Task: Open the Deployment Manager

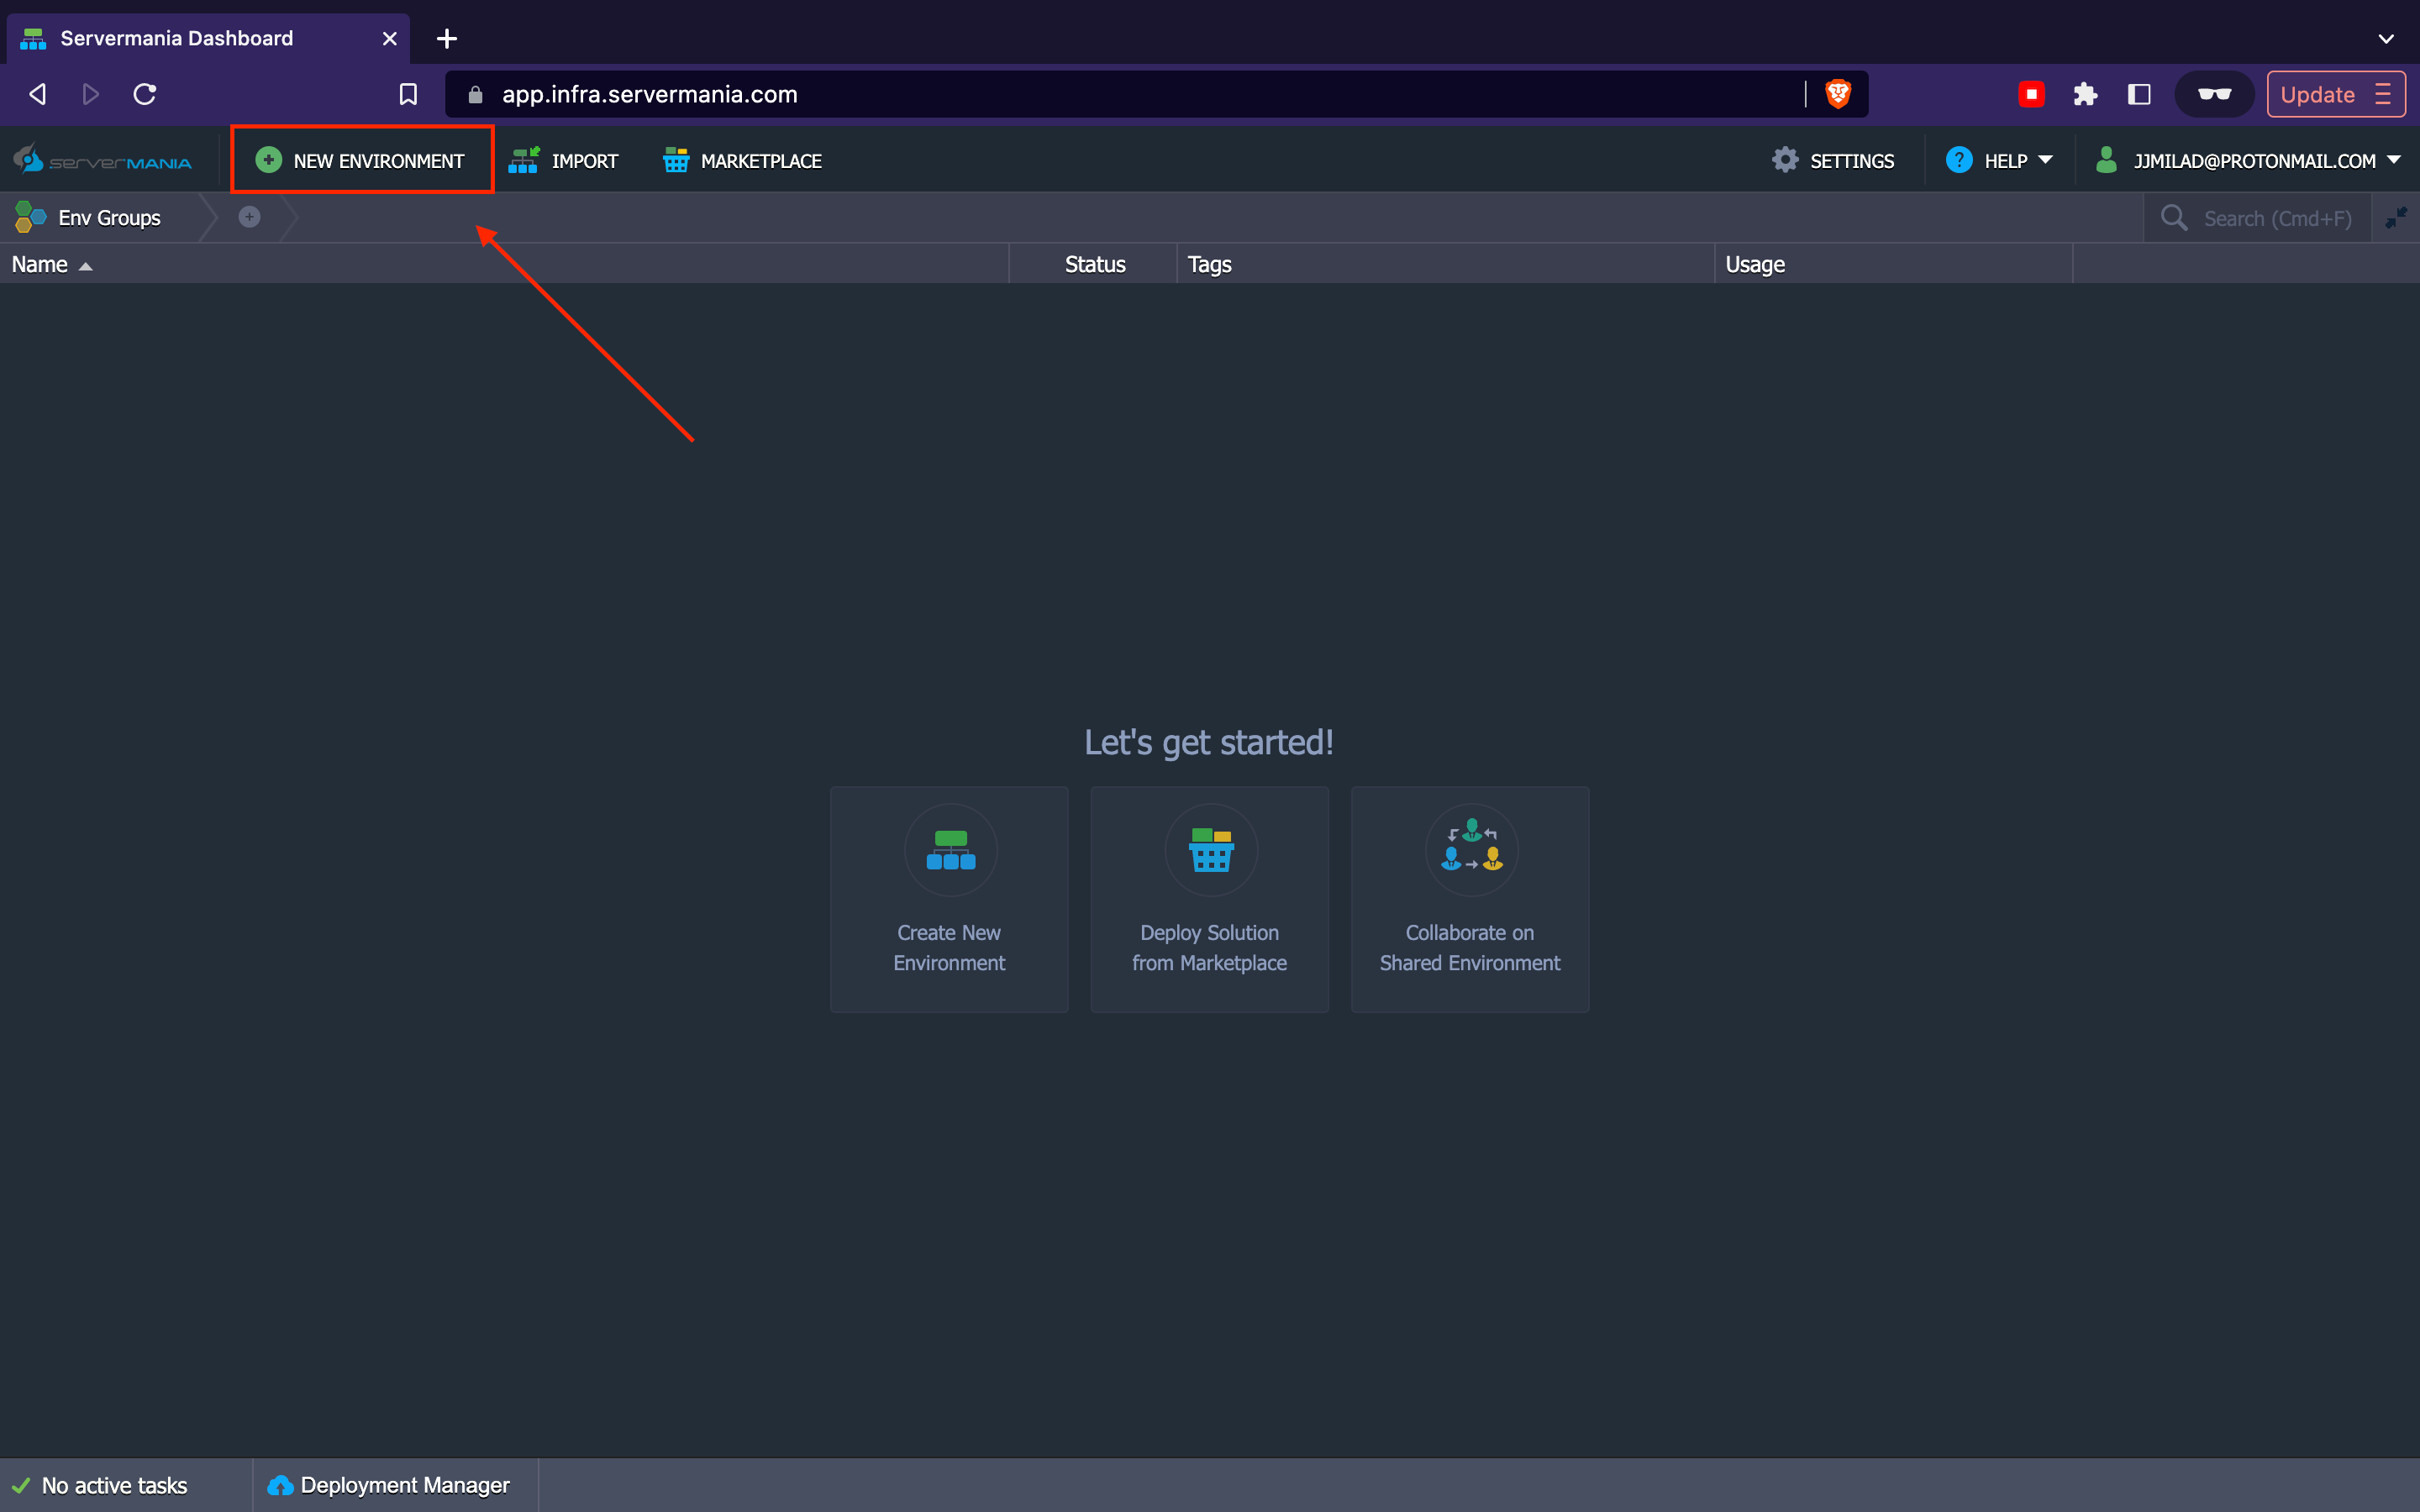Action: pos(390,1485)
